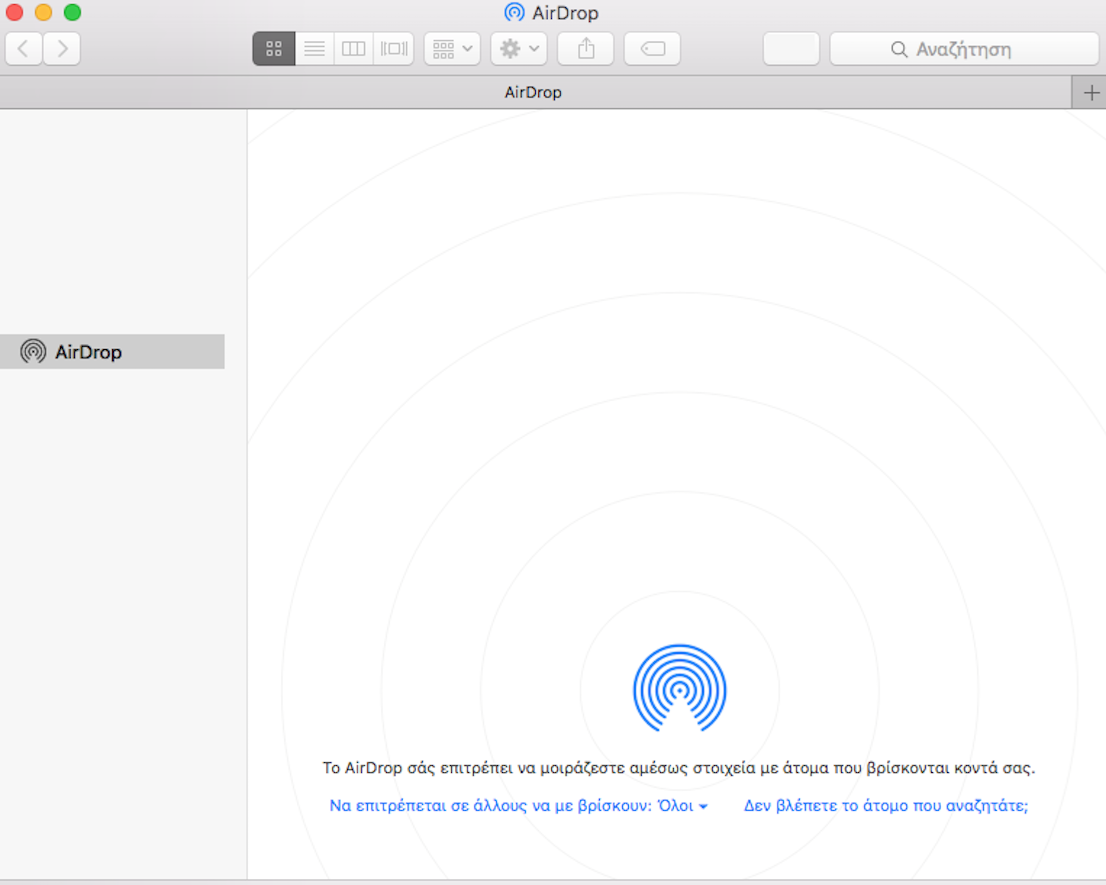1106x885 pixels.
Task: Open the 'Να επιτρέπεται σε άλλους να με βρίσκουν' dropdown
Action: tap(518, 805)
